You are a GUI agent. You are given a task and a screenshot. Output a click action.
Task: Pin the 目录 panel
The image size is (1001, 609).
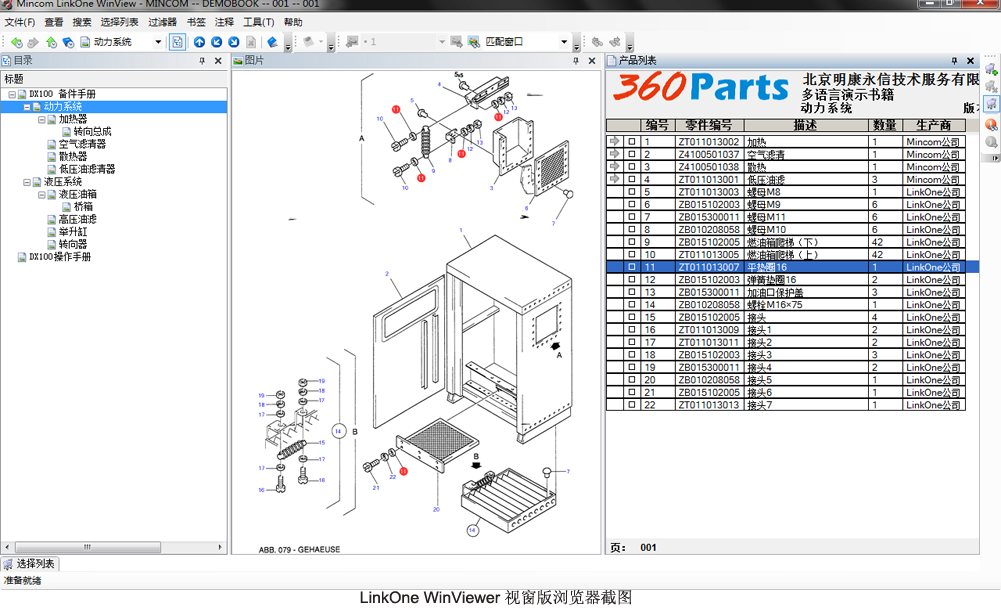tap(202, 61)
